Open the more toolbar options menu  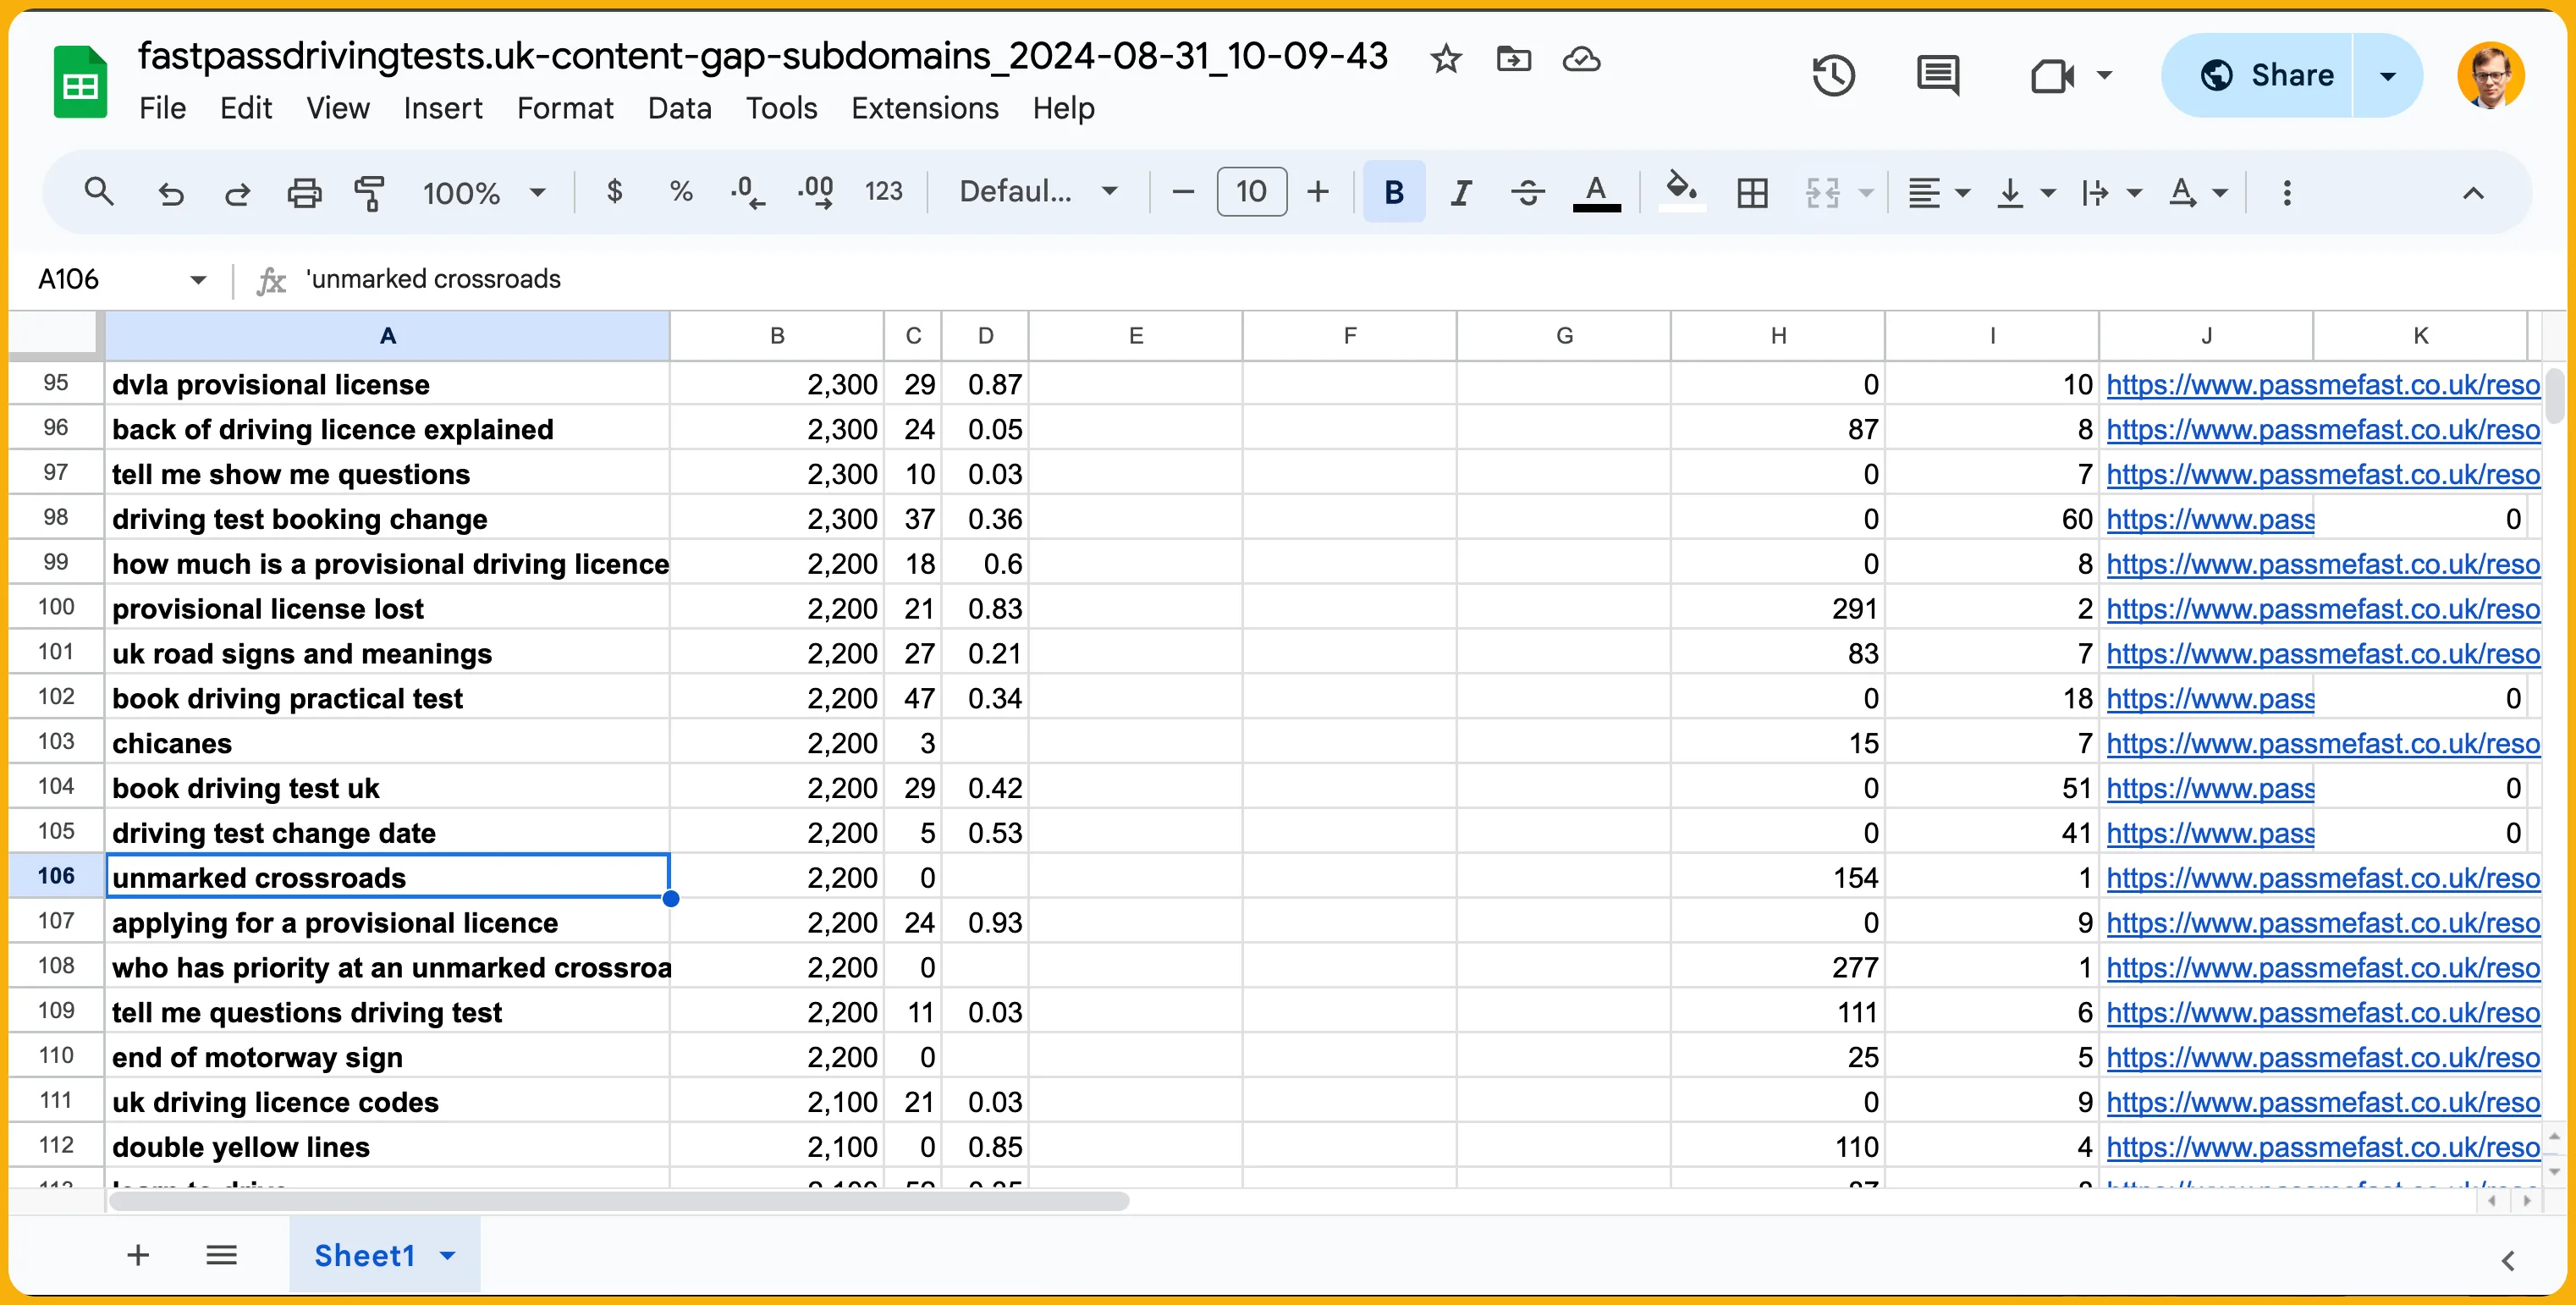(x=2287, y=192)
